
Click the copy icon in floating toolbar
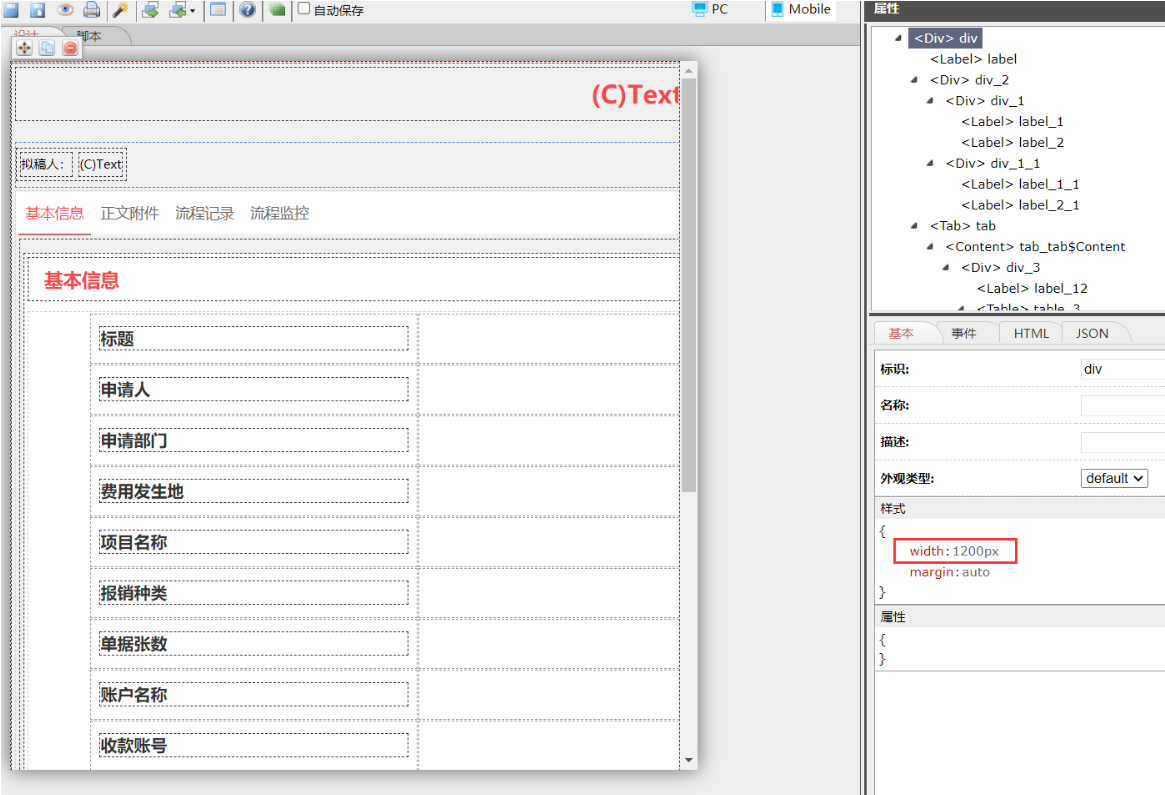tap(47, 47)
